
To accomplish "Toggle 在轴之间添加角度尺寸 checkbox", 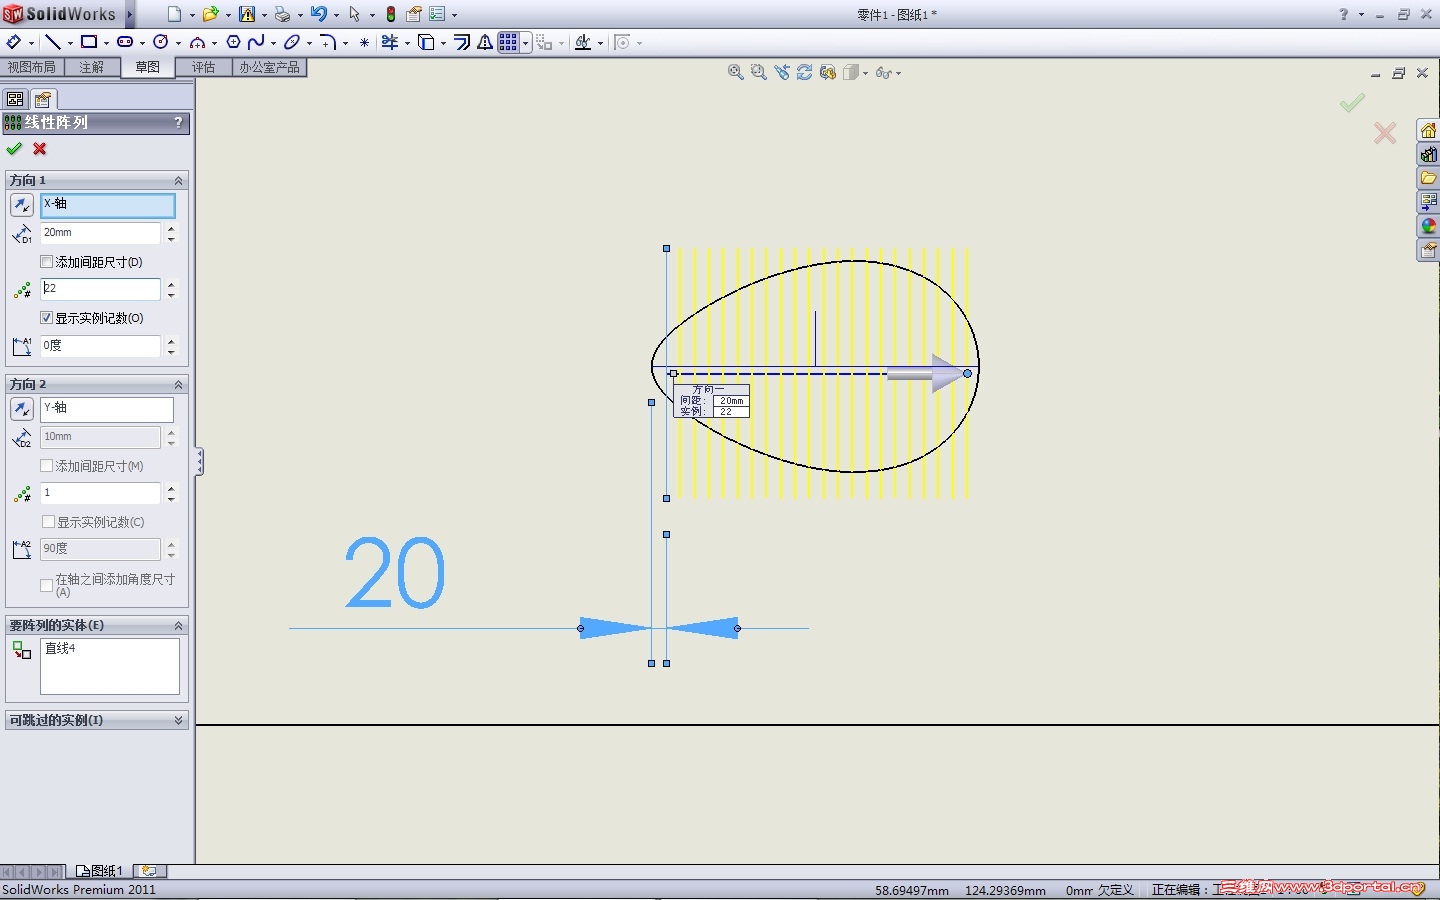I will click(46, 585).
